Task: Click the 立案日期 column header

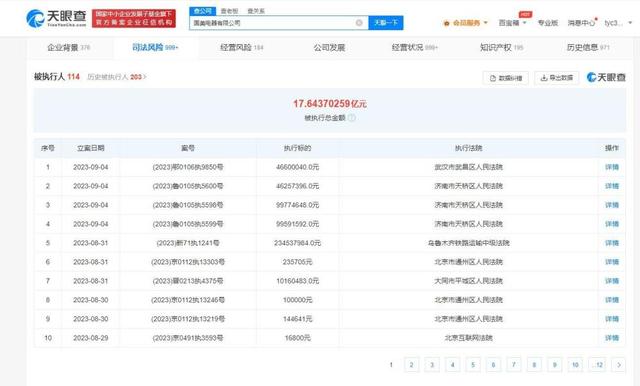Action: tap(91, 148)
